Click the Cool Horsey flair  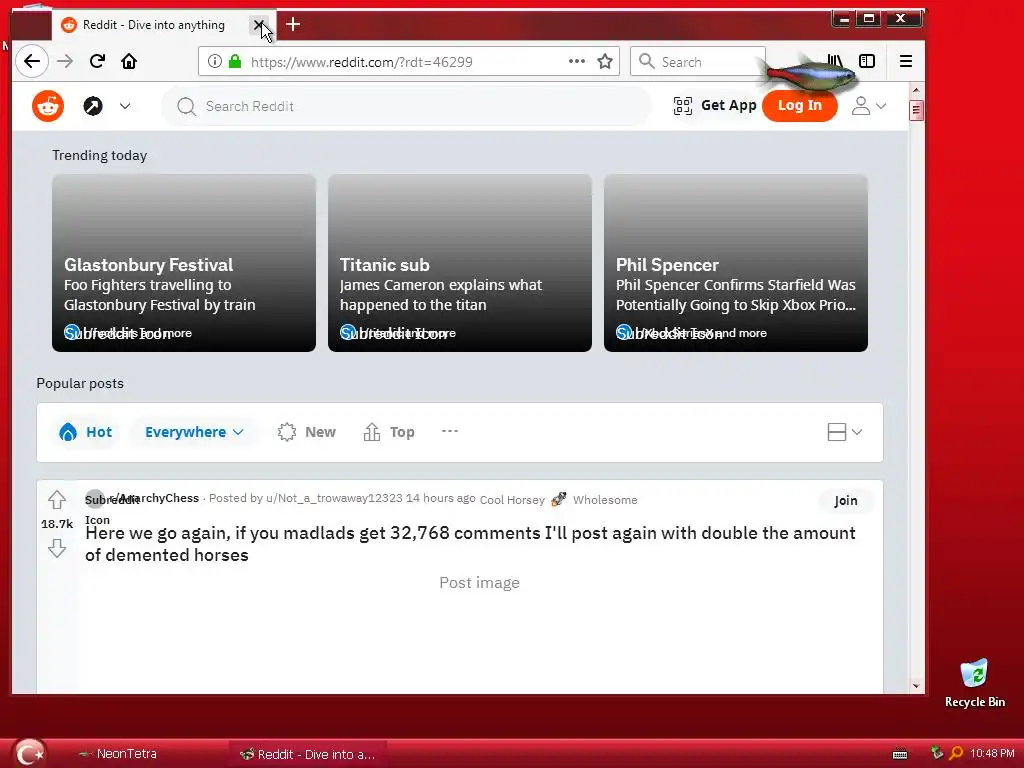pyautogui.click(x=512, y=500)
